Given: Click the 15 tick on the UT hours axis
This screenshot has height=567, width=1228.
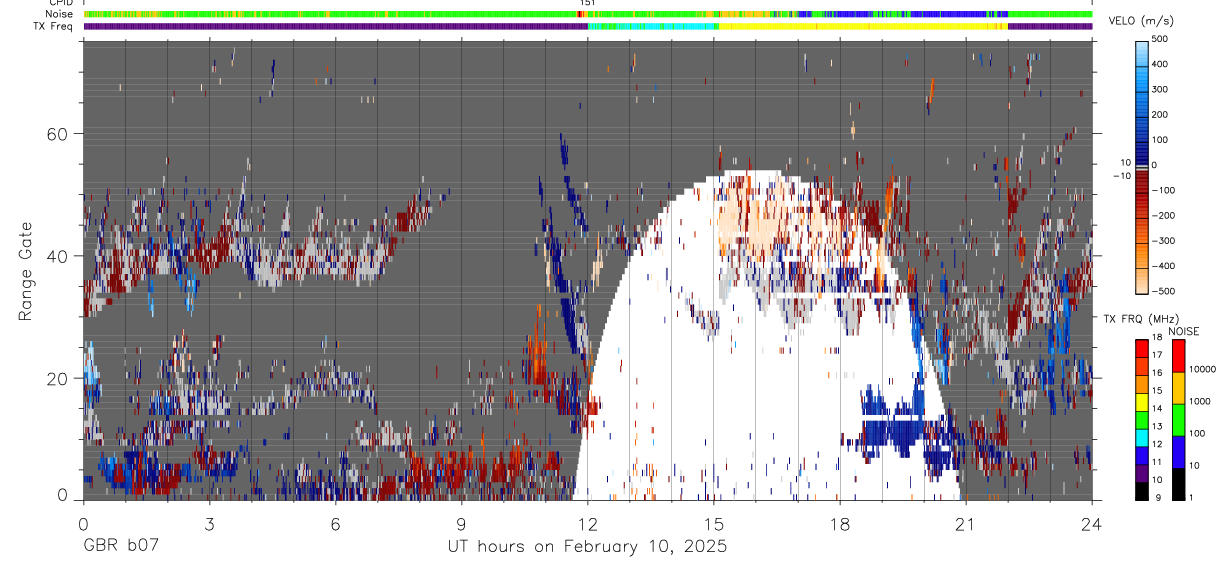Looking at the screenshot, I should [x=714, y=523].
